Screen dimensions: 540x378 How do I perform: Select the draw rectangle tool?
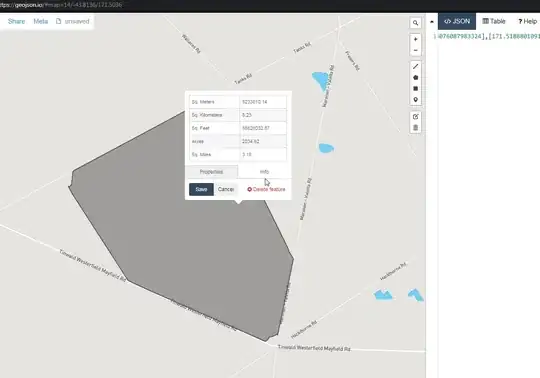[415, 88]
